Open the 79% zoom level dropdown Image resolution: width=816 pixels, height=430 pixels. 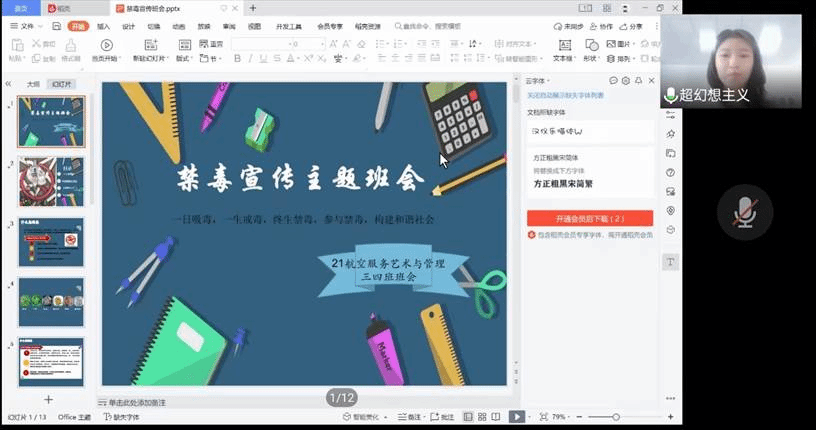coord(560,417)
